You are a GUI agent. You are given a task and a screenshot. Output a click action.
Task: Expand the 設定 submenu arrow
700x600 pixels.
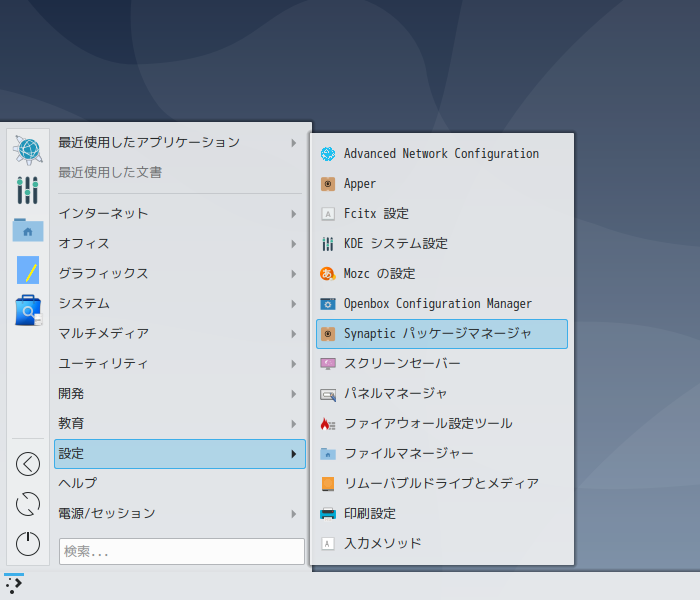tap(294, 454)
